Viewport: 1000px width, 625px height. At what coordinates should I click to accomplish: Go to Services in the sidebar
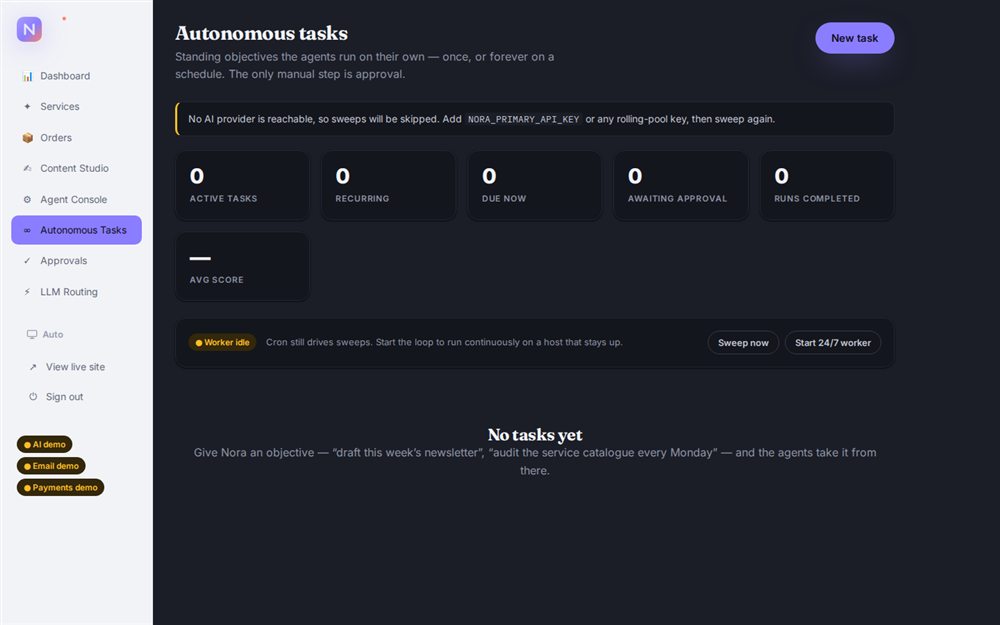click(77, 107)
